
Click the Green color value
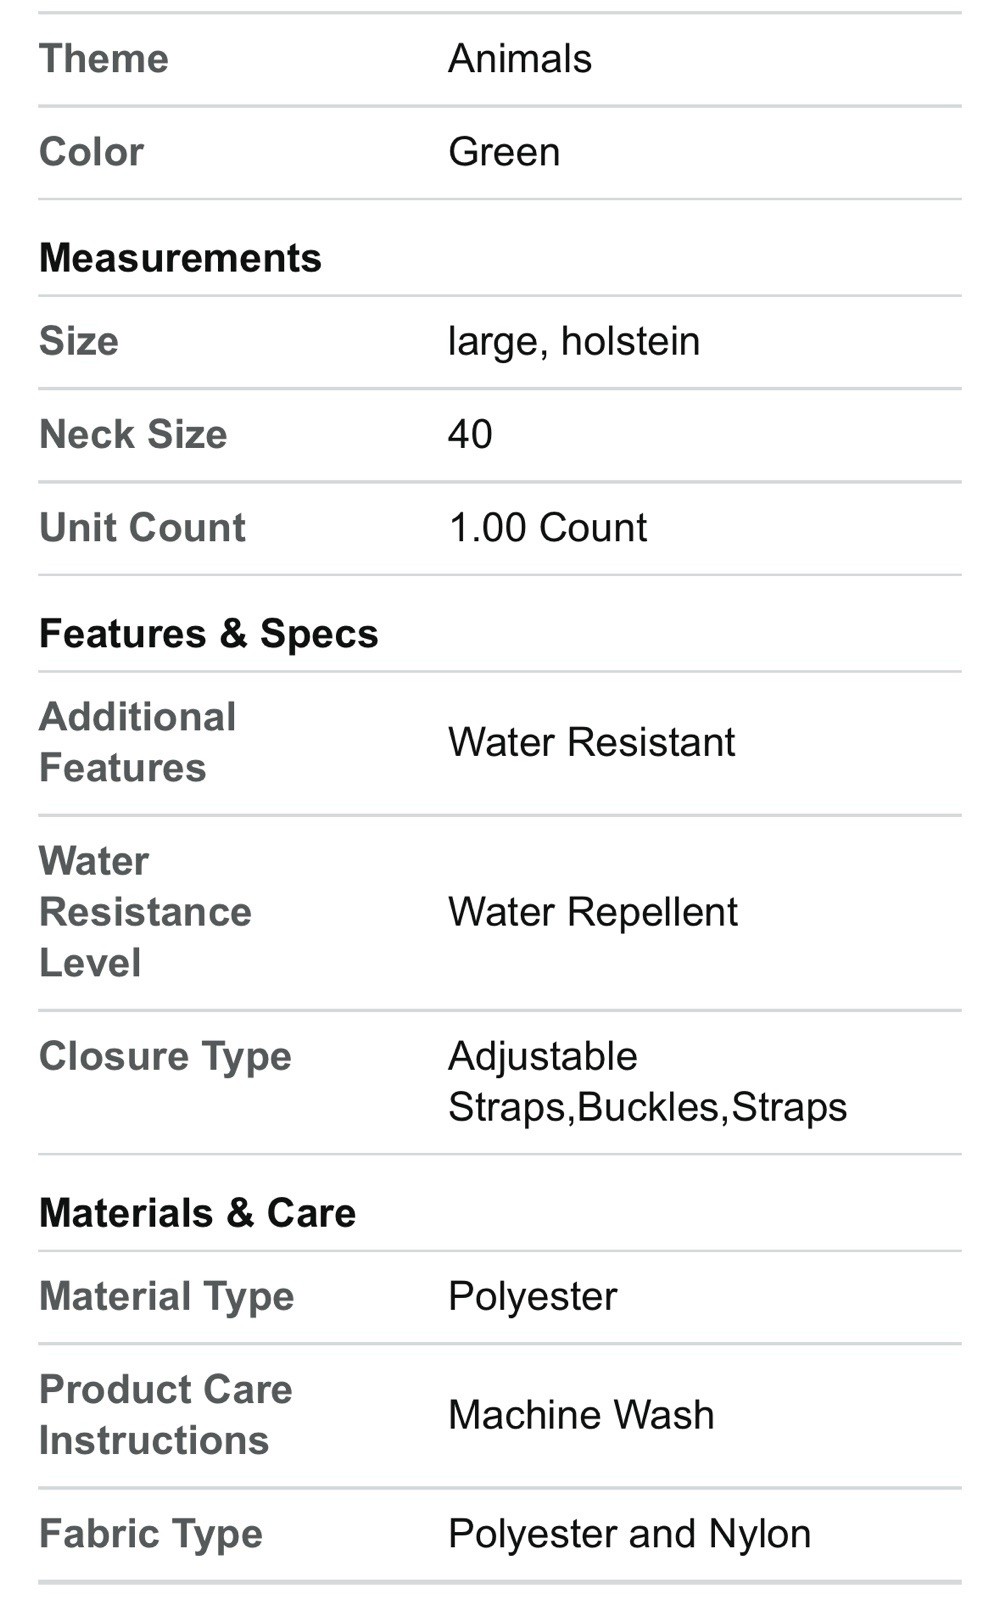point(503,152)
